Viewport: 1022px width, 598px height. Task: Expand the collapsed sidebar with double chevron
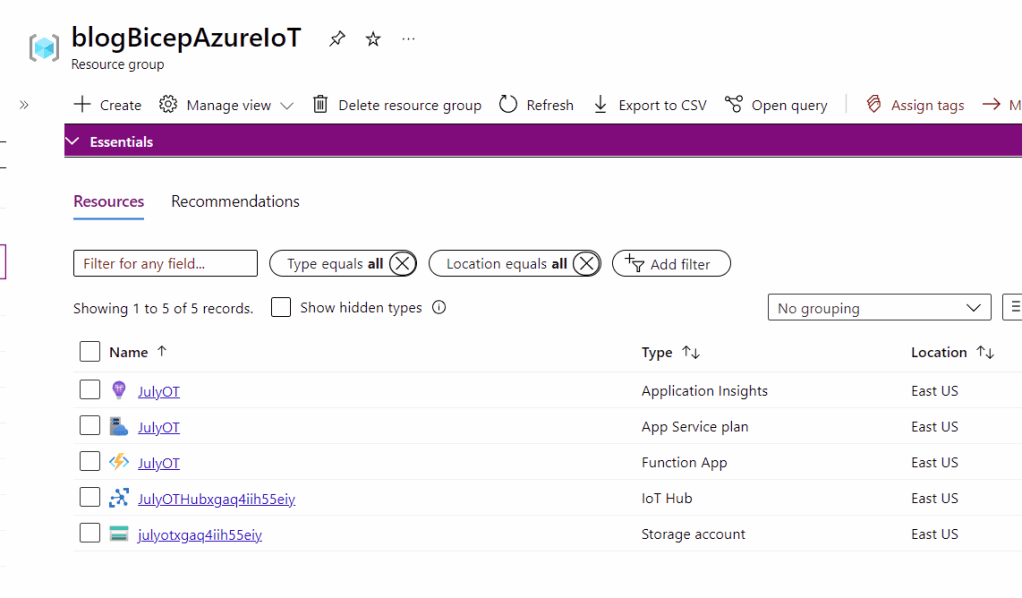pyautogui.click(x=24, y=105)
